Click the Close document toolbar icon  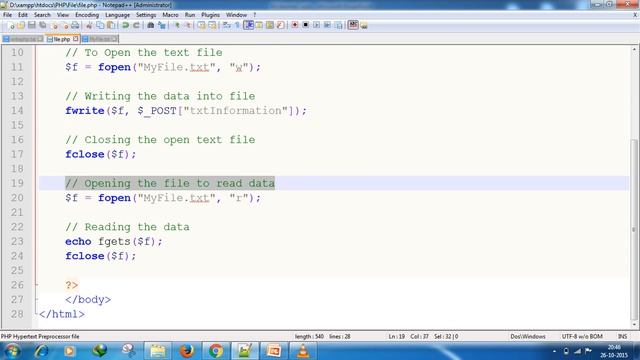pos(54,25)
